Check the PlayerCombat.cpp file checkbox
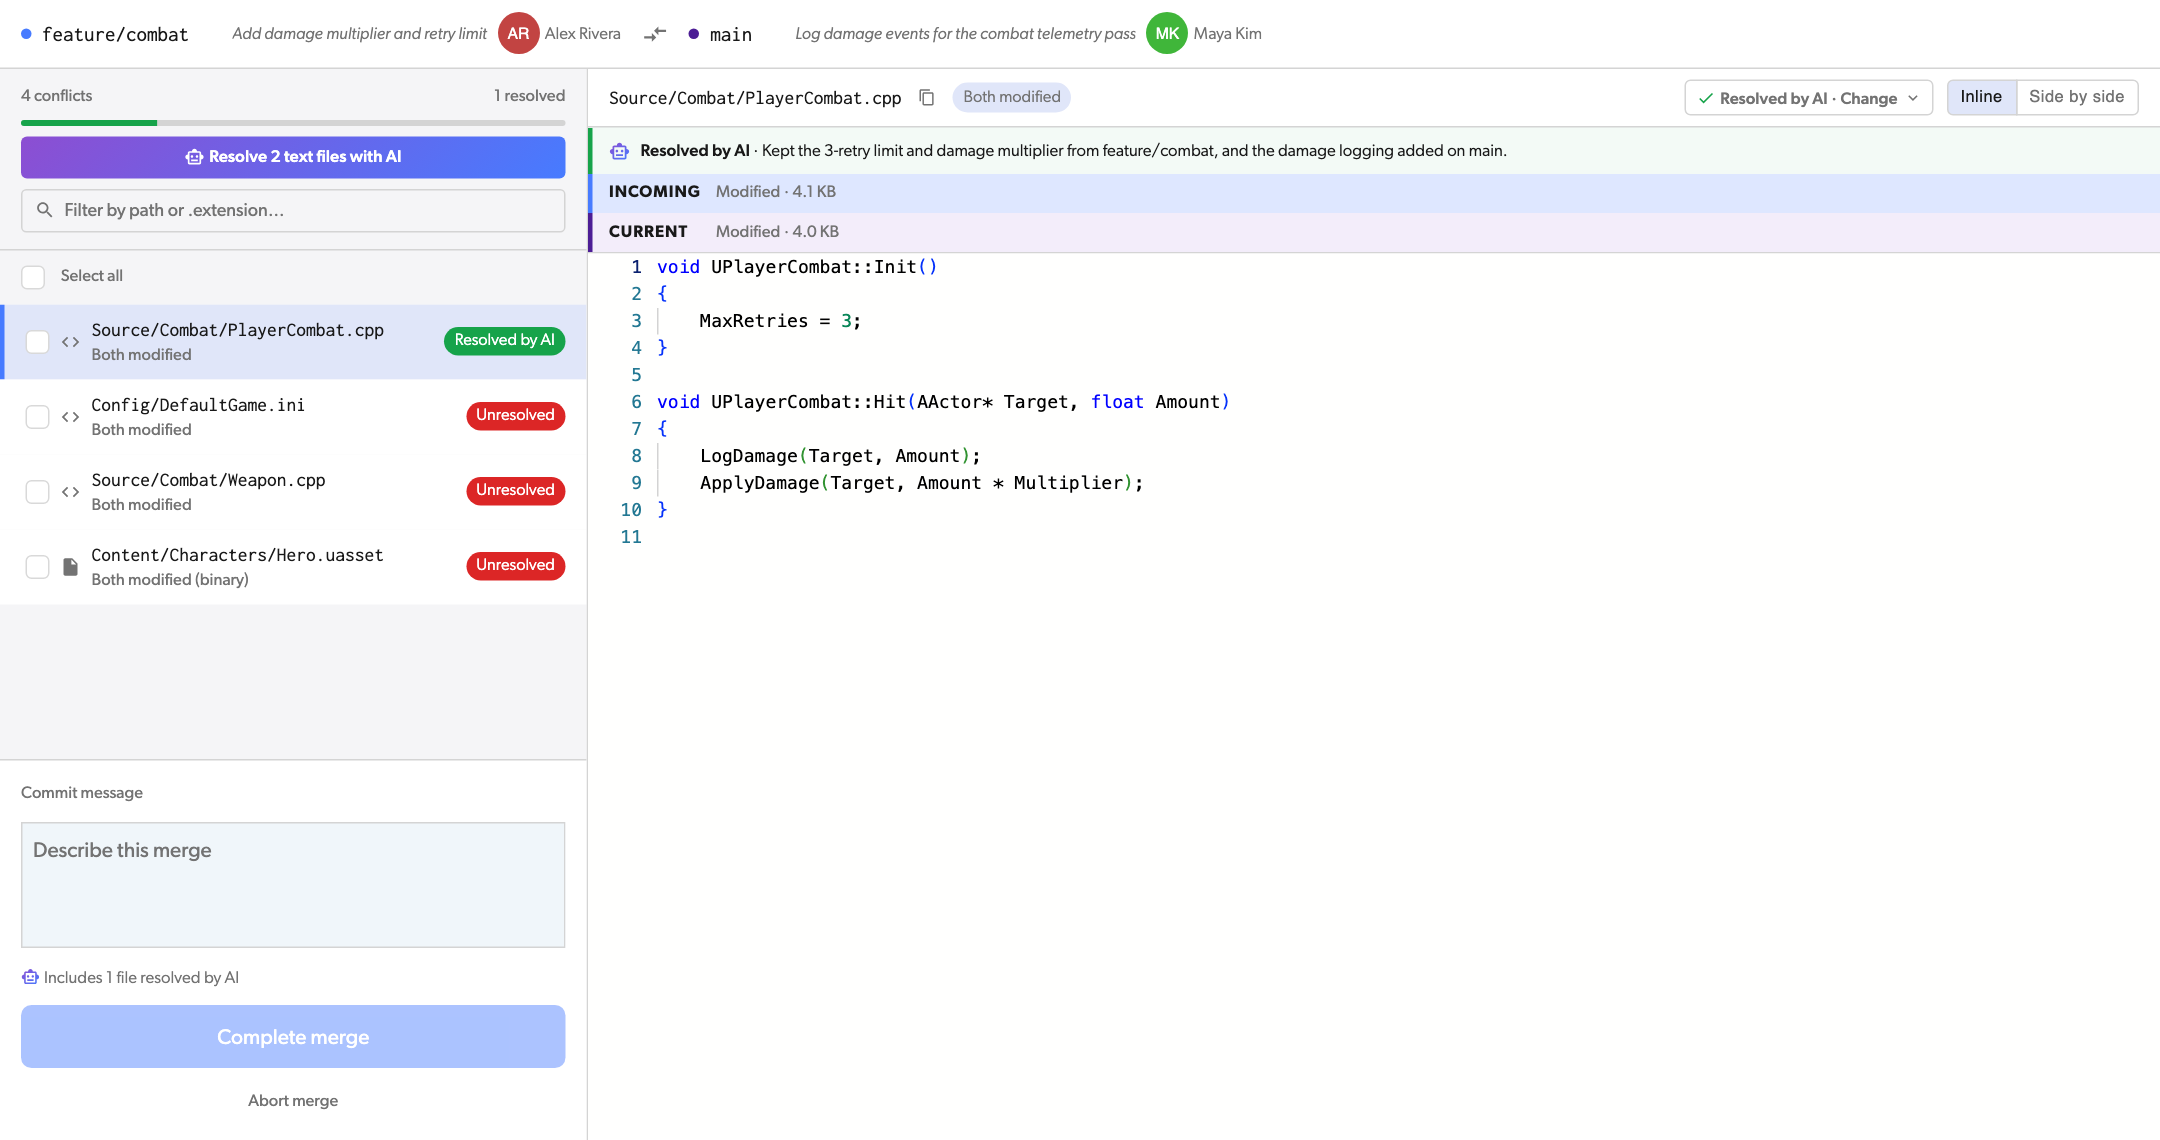Screen dimensions: 2160x1140 click(x=37, y=342)
